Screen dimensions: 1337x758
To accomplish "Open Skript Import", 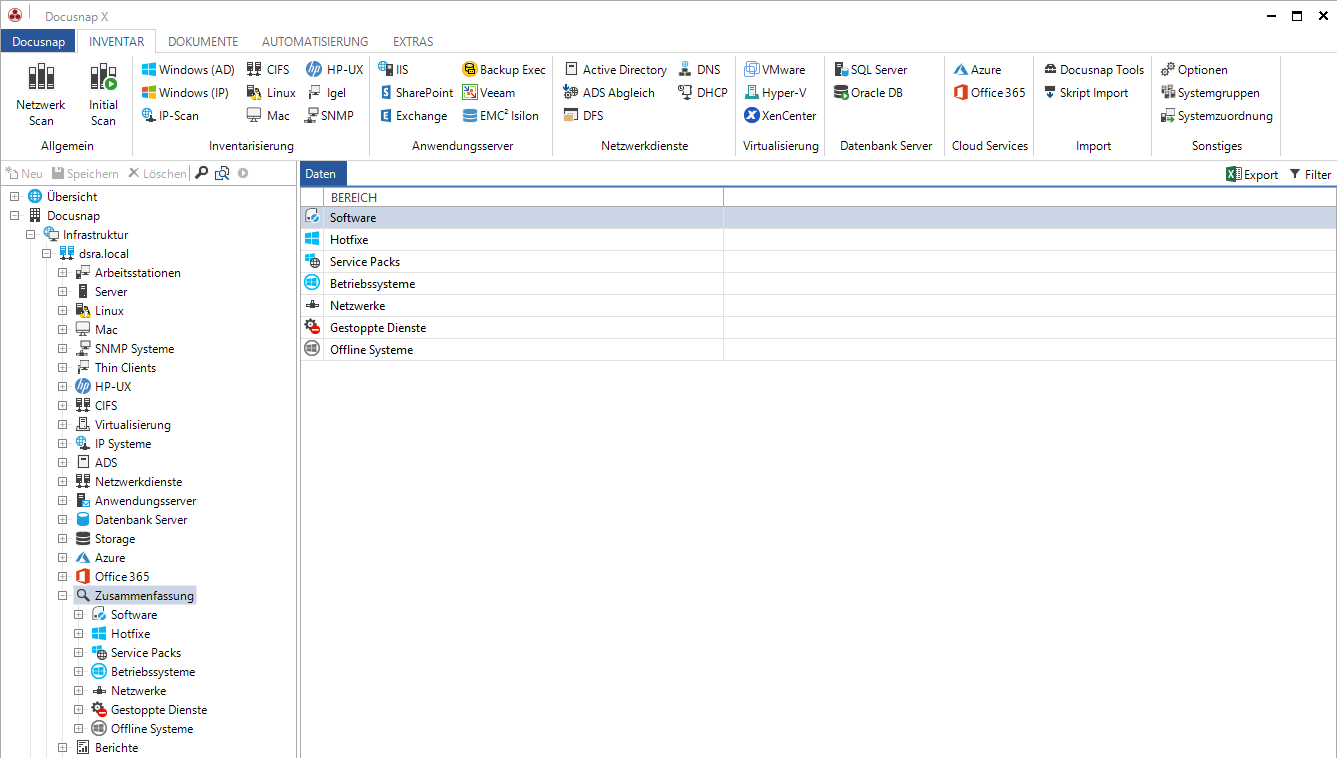I will pos(1086,93).
